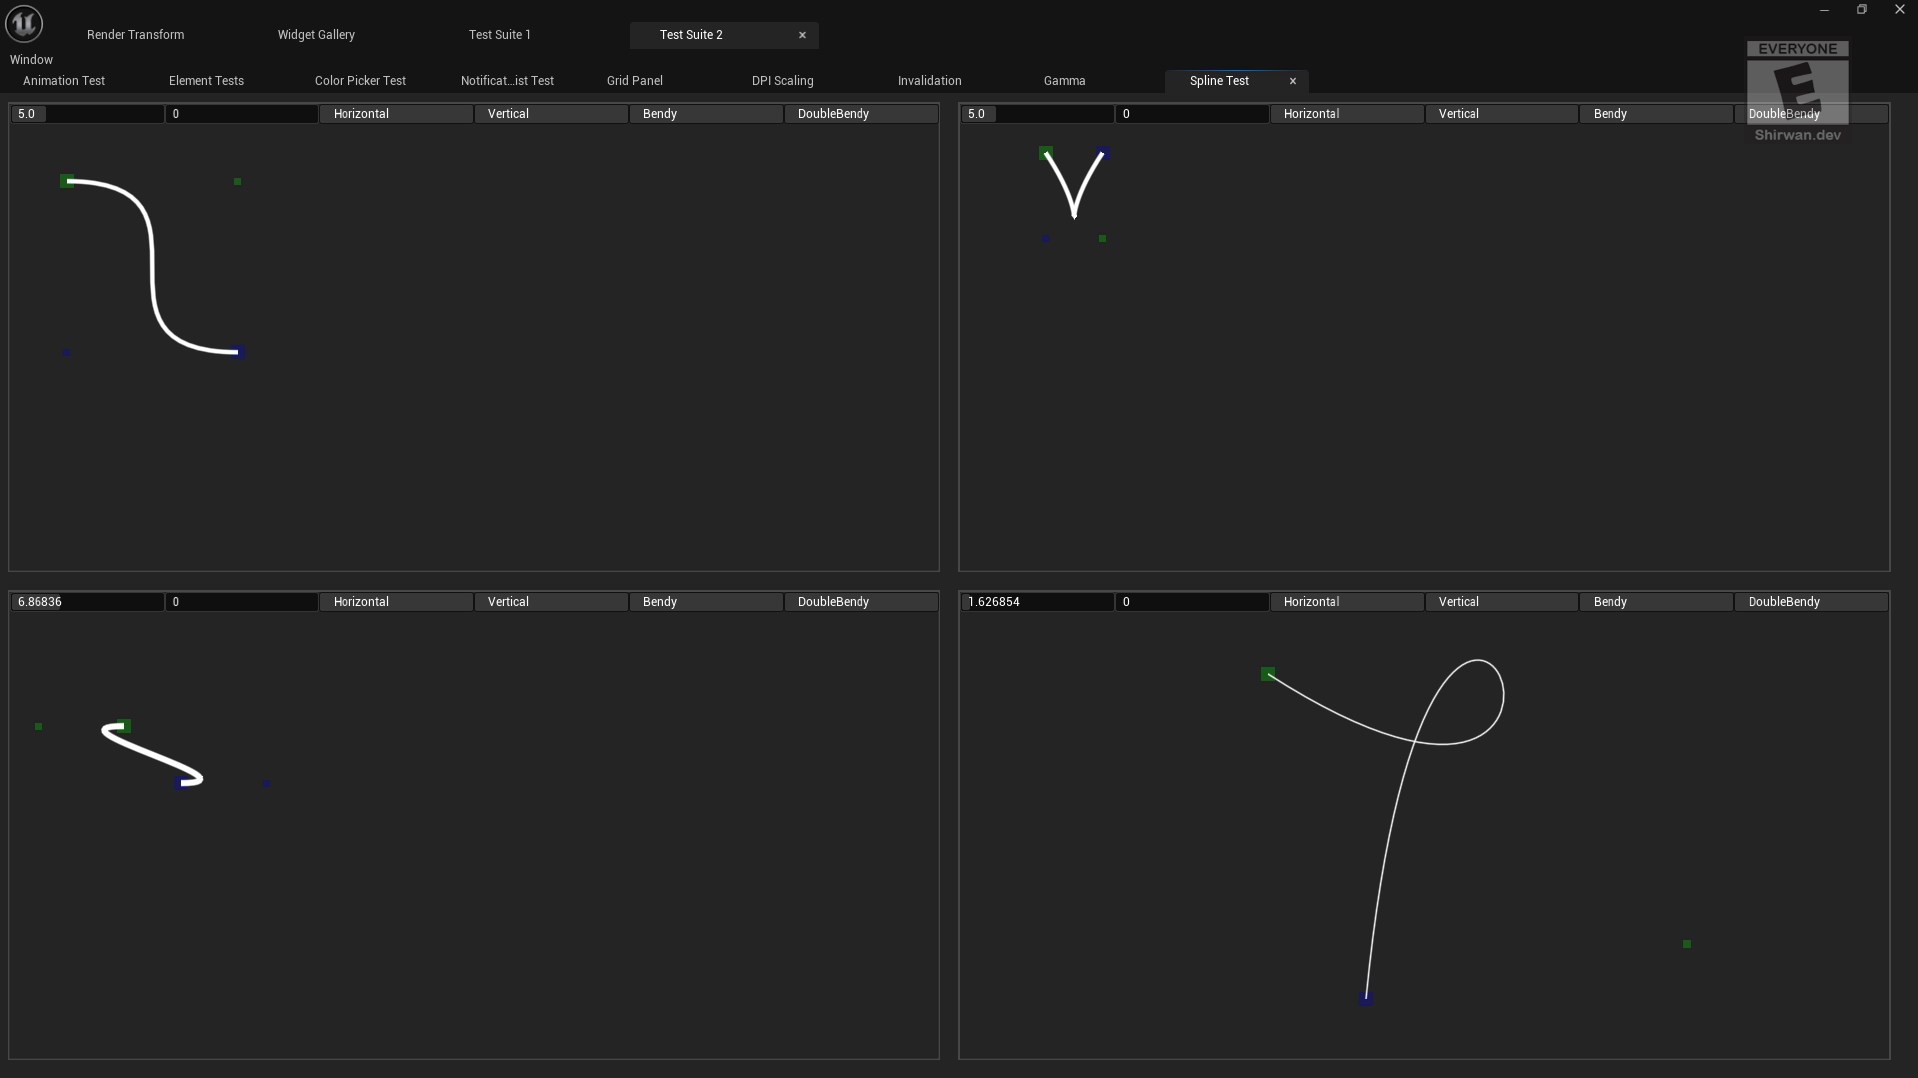
Task: Open the Grid Panel tab
Action: pyautogui.click(x=634, y=81)
